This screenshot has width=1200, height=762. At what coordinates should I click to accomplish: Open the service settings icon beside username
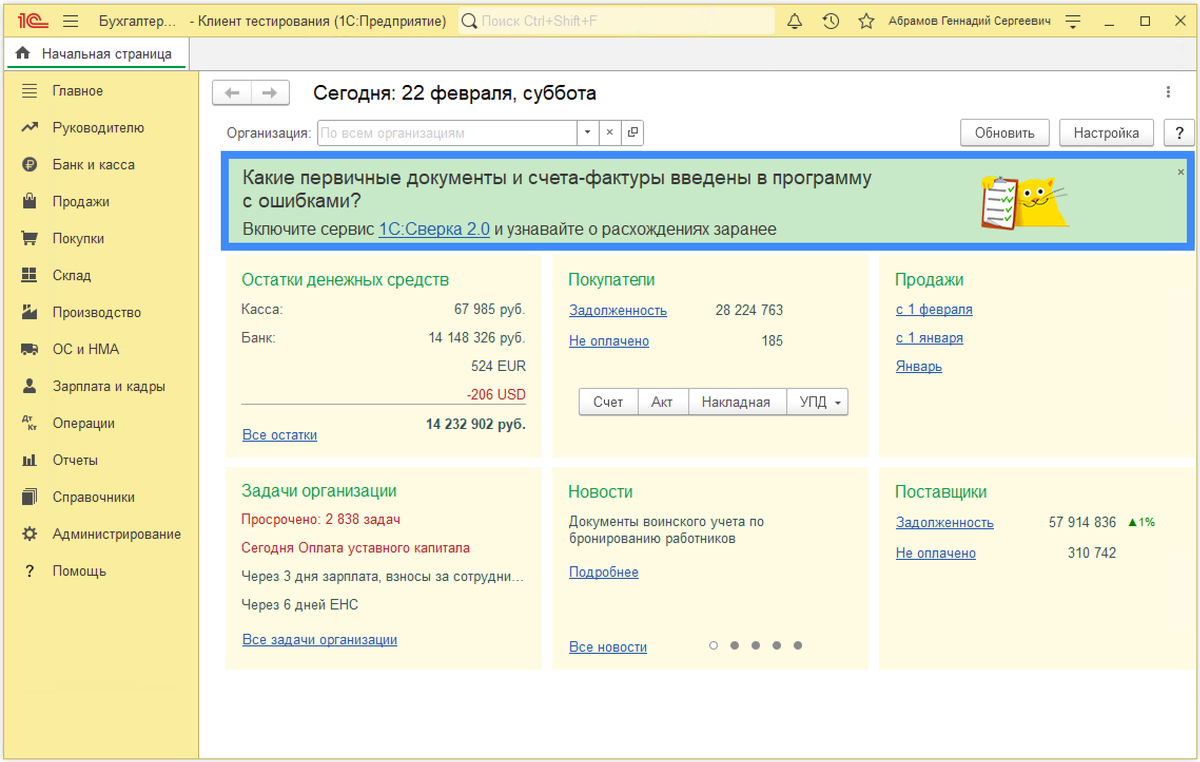click(x=1073, y=21)
